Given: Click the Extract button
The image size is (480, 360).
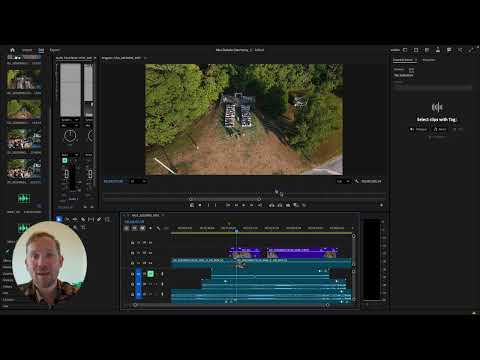Looking at the screenshot, I should pyautogui.click(x=280, y=205).
